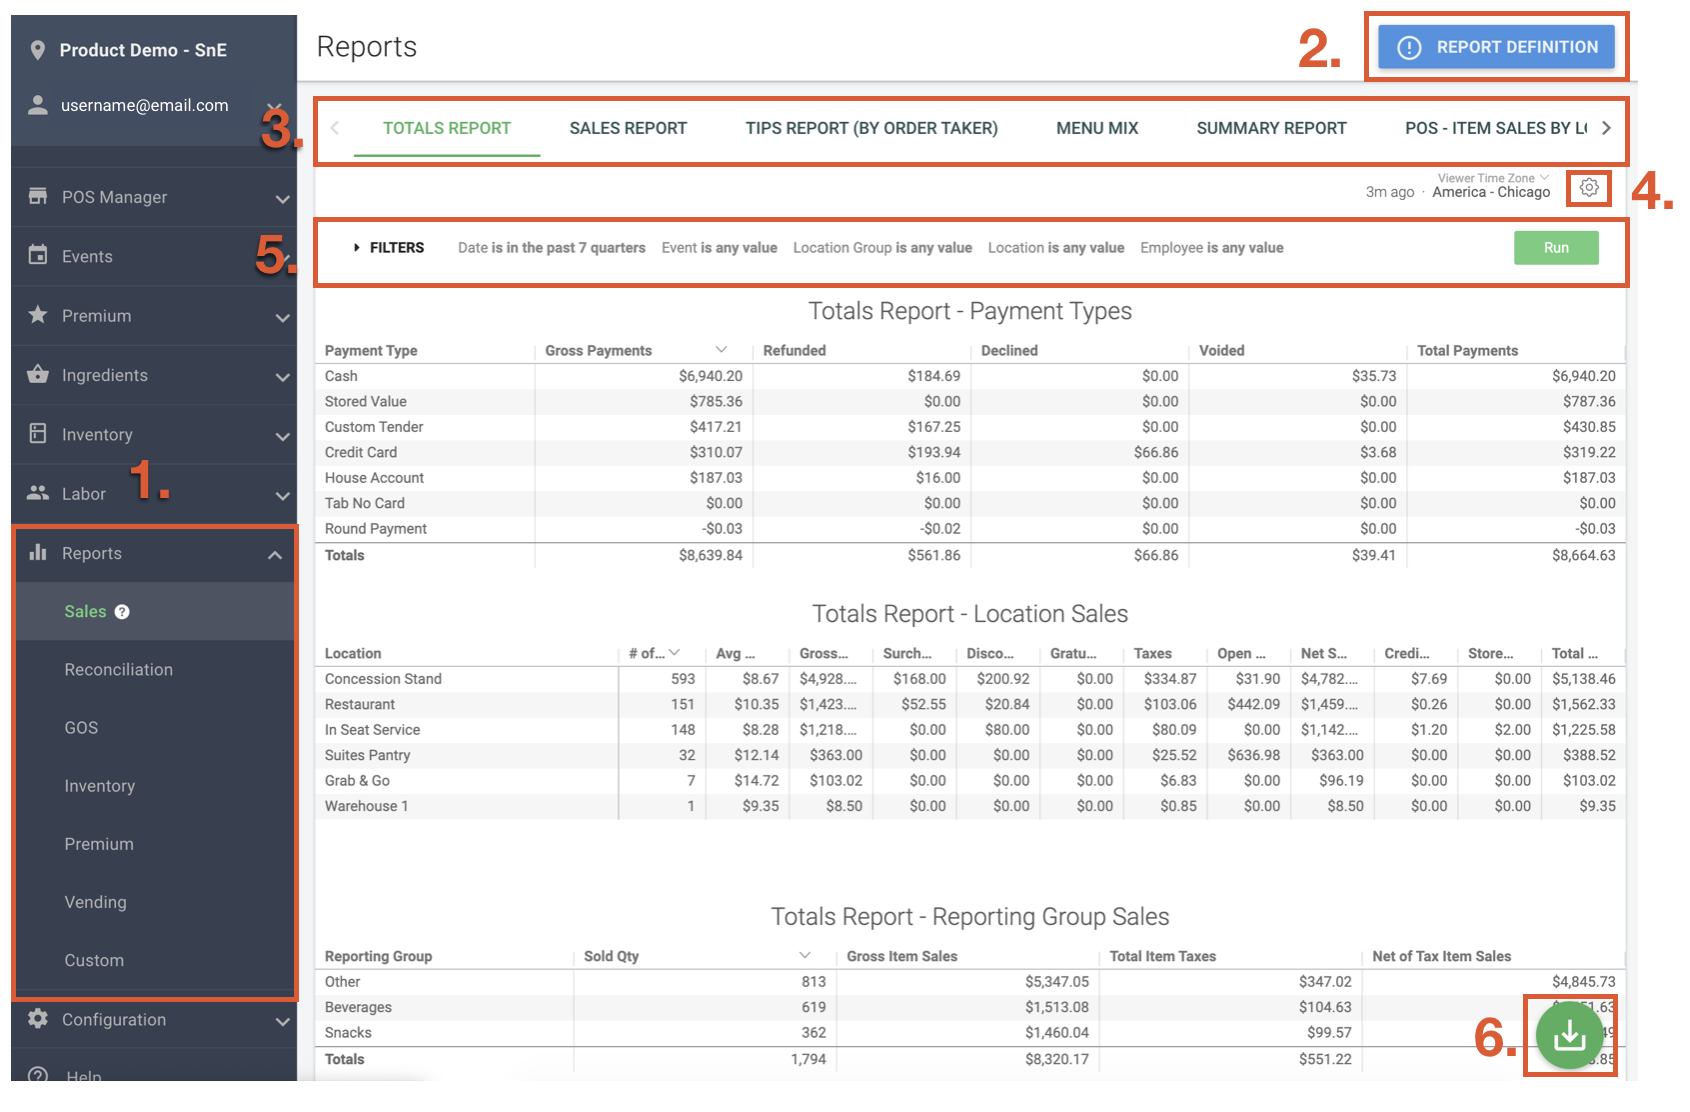Viewport: 1690px width, 1112px height.
Task: Open report settings gear near time zone
Action: coord(1589,187)
